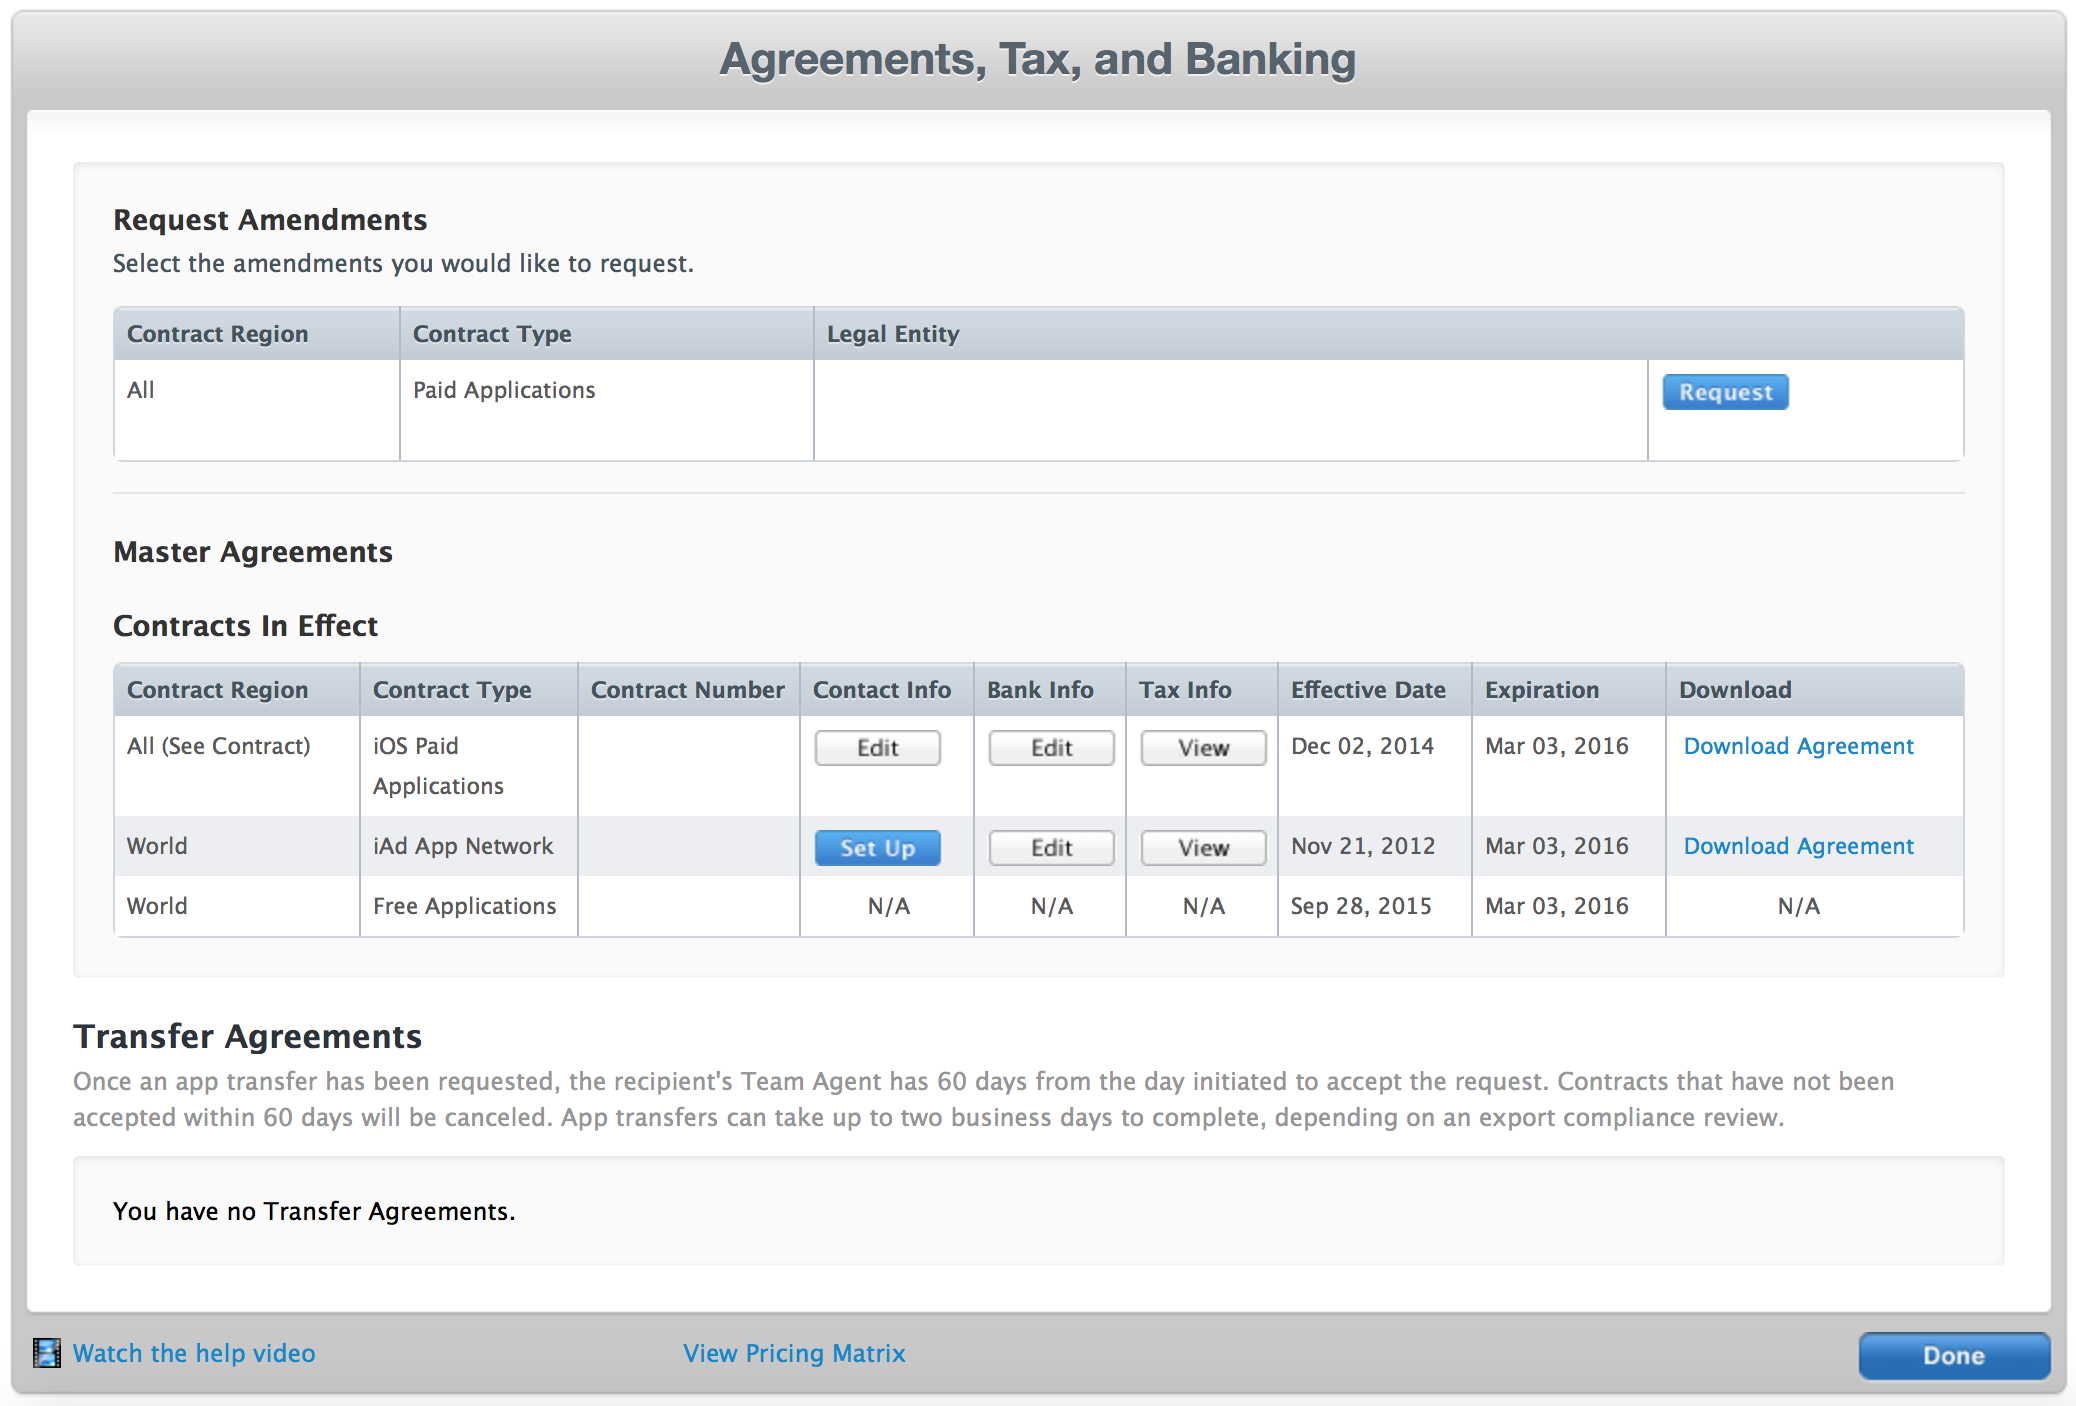Edit Contact Info for iOS Paid Applications
The image size is (2076, 1406).
877,748
